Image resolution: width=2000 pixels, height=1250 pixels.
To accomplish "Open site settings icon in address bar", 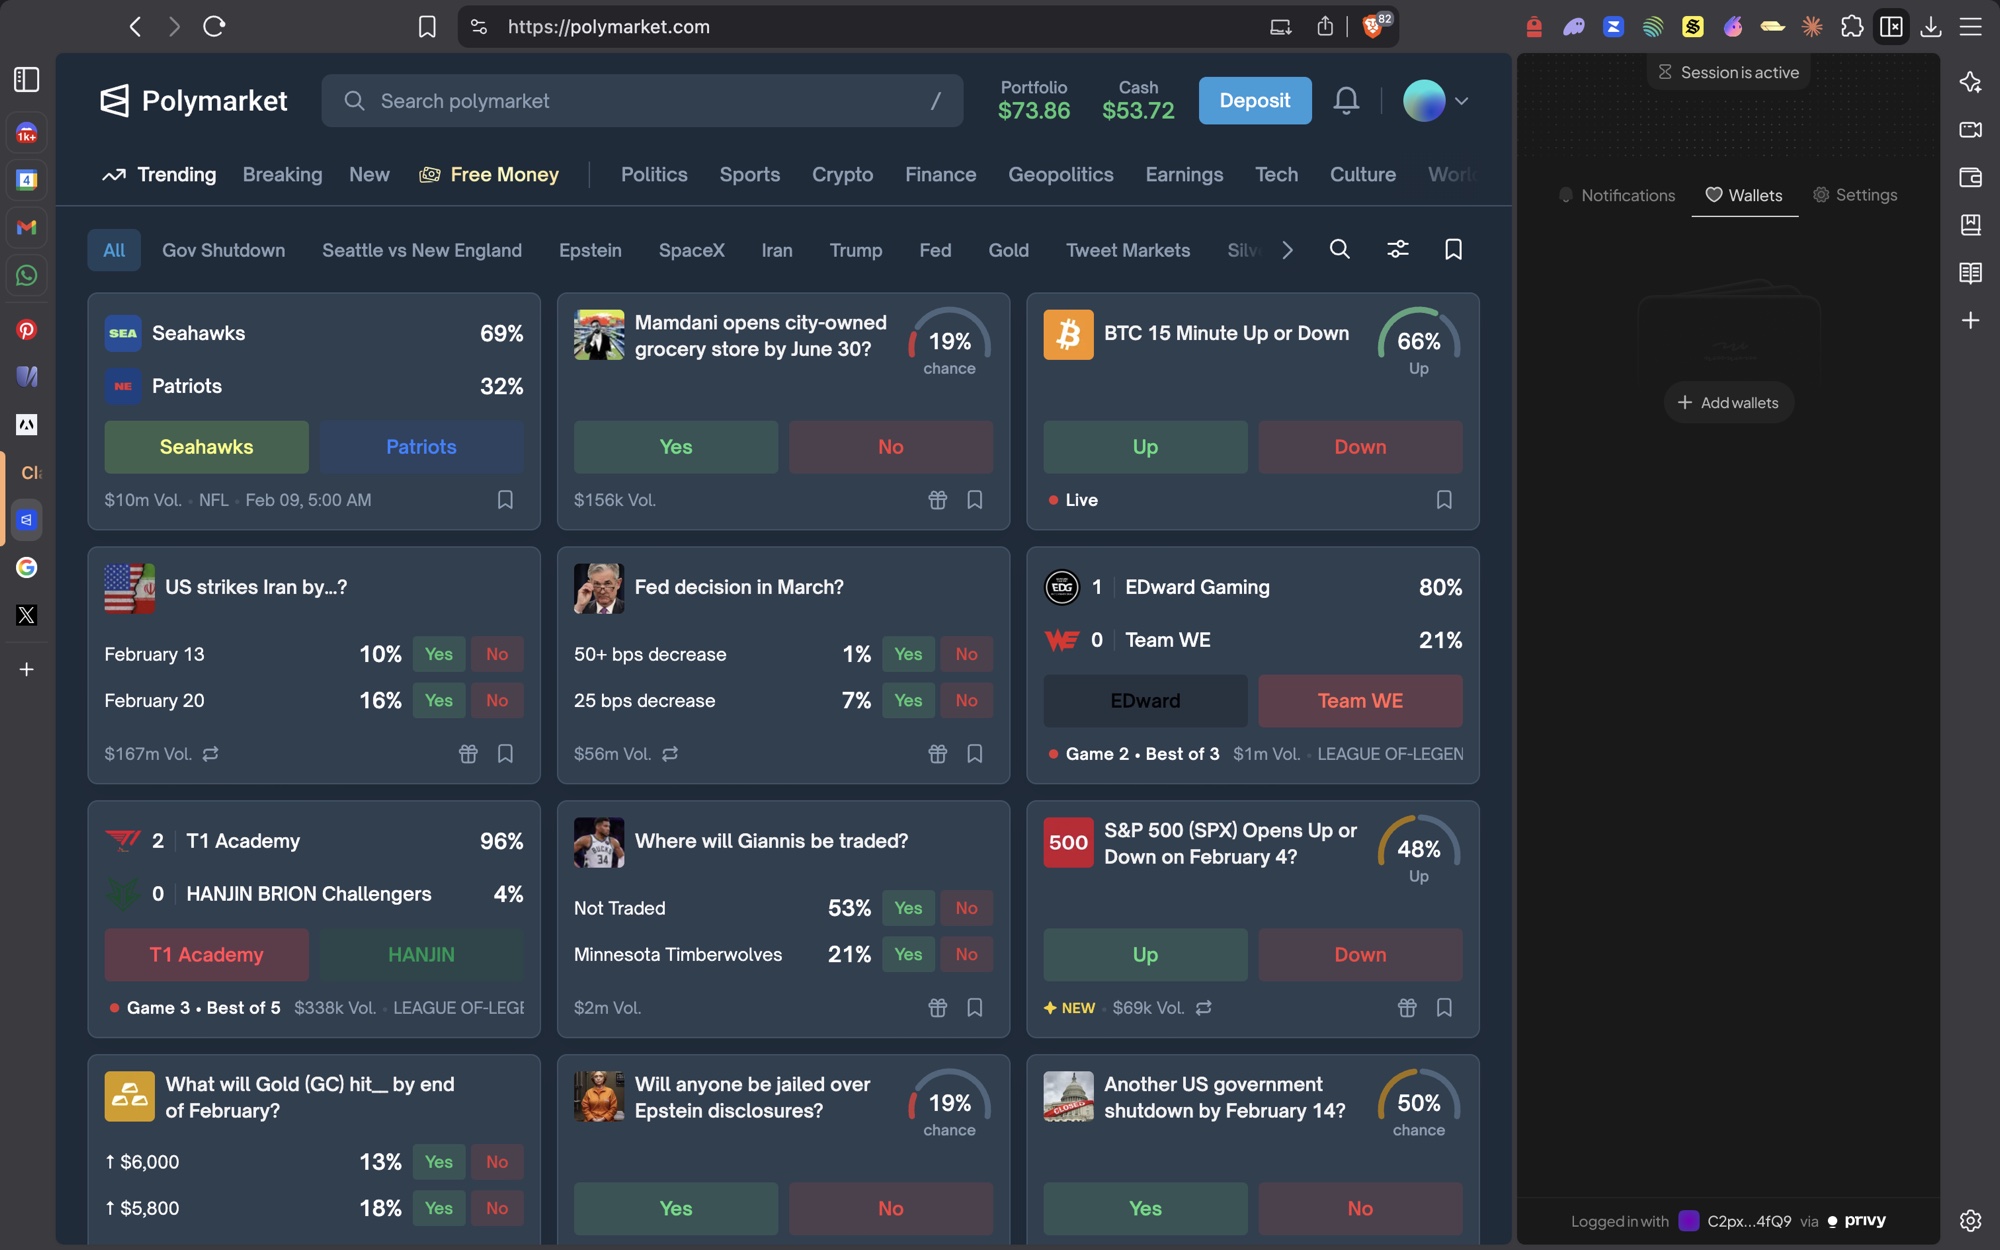I will click(479, 26).
